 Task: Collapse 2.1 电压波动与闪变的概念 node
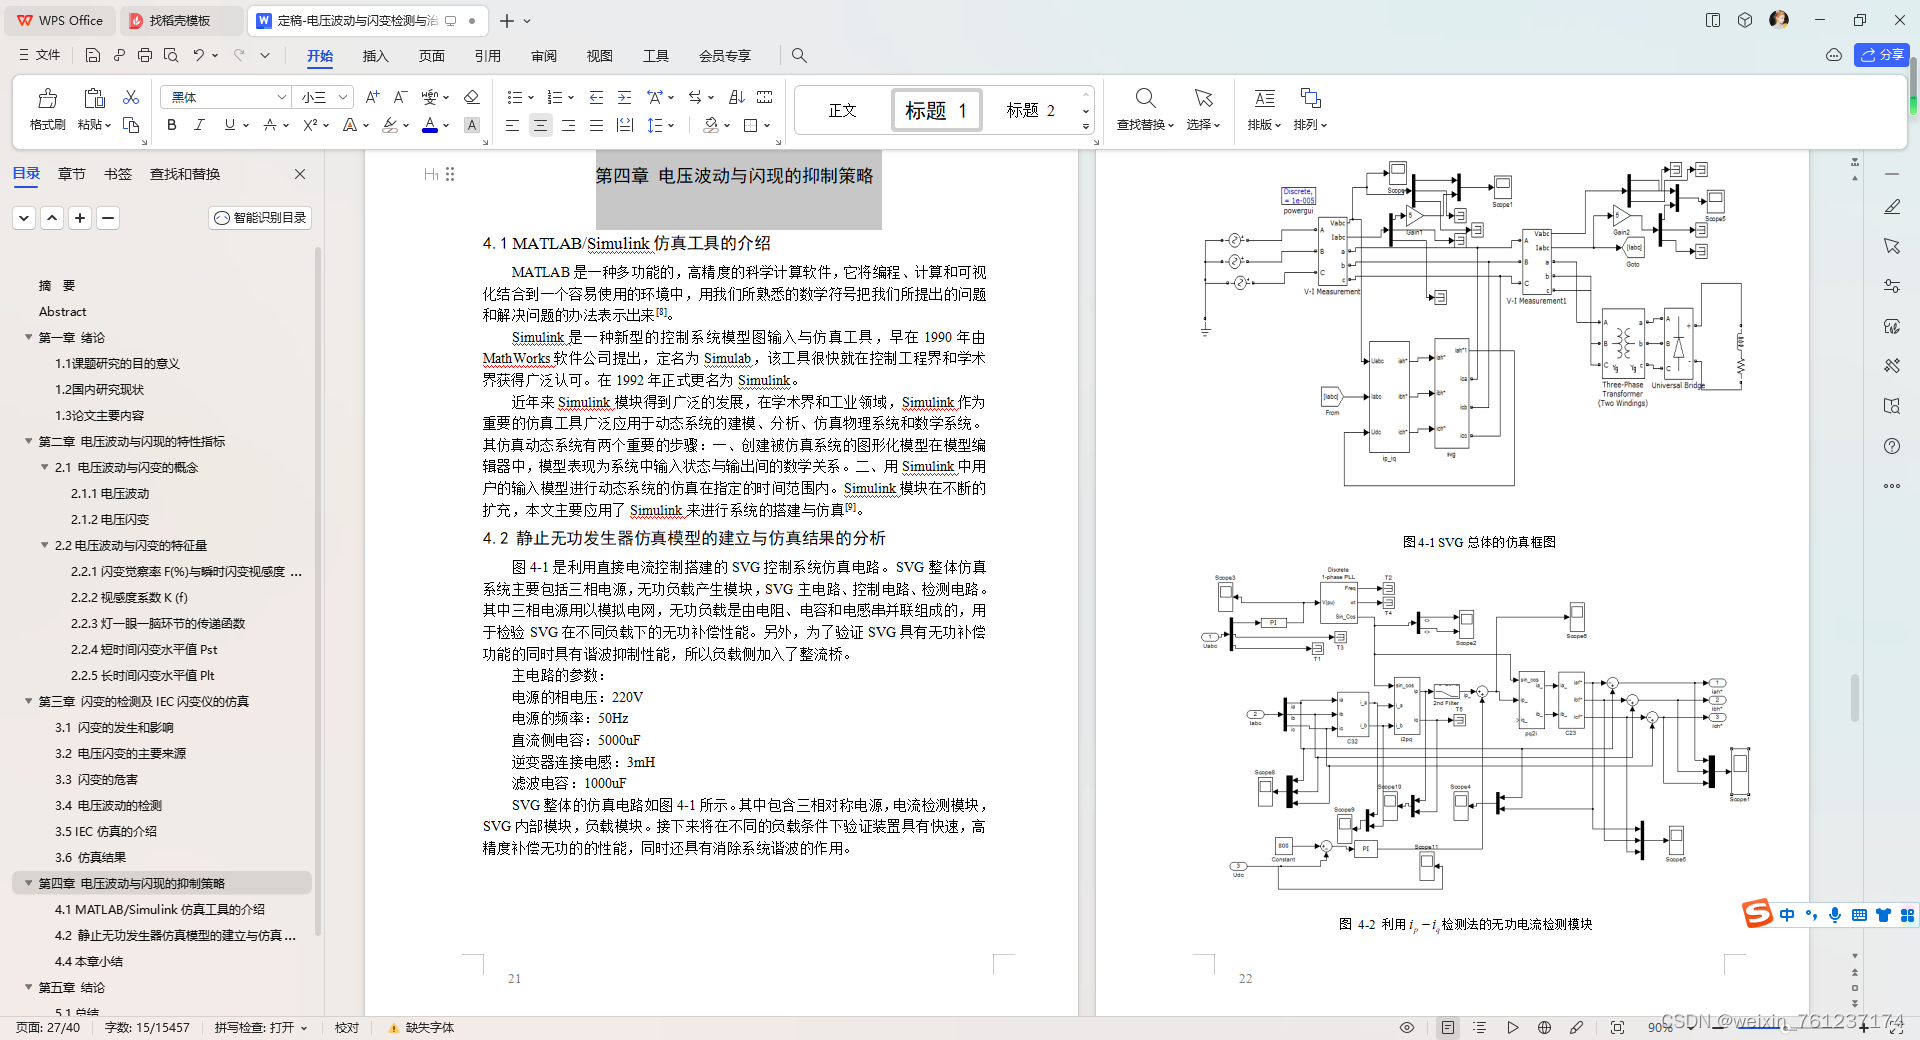[45, 467]
